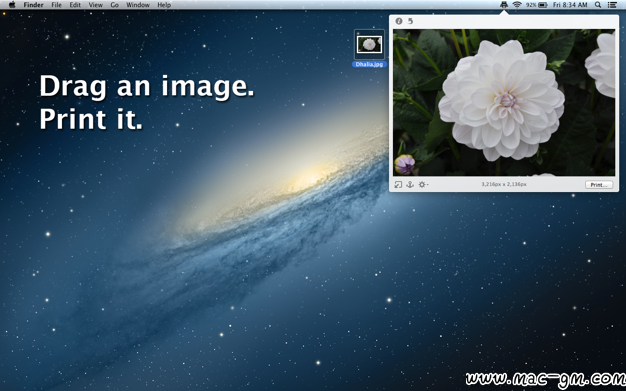The width and height of the screenshot is (626, 391).
Task: Open Spotlight search magnifier
Action: 598,5
